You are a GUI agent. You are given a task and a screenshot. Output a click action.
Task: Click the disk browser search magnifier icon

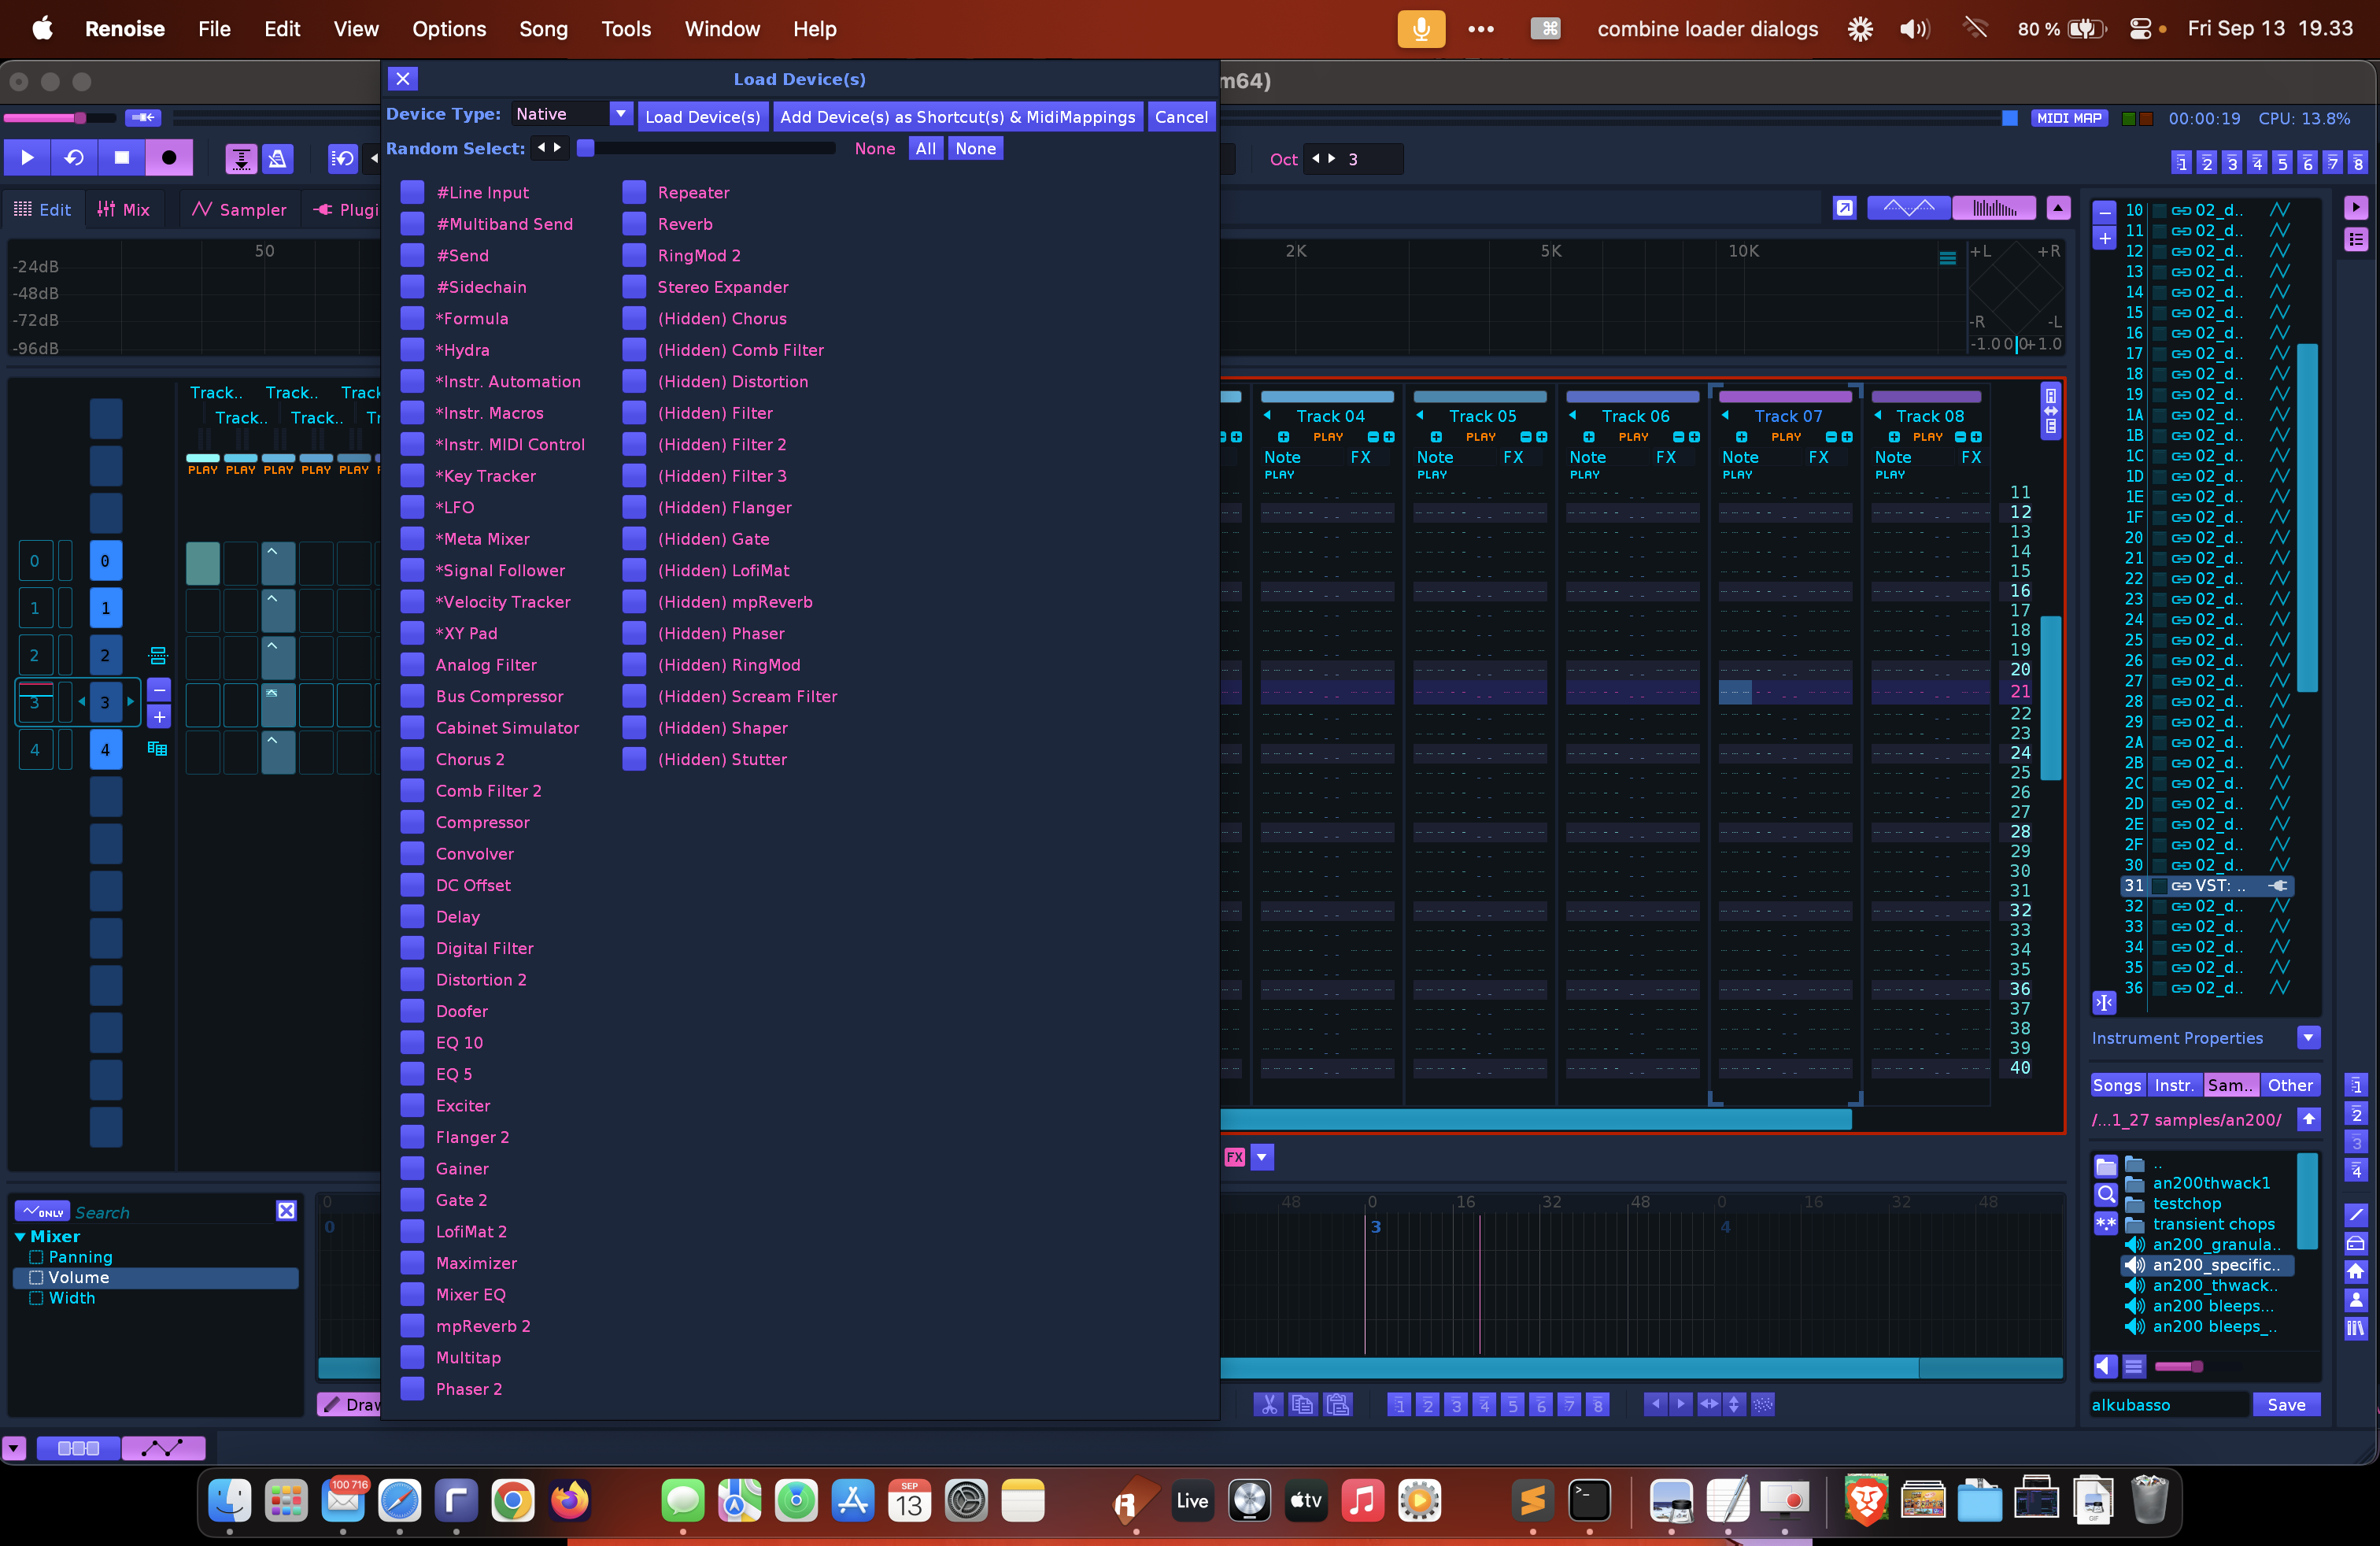pos(2105,1194)
